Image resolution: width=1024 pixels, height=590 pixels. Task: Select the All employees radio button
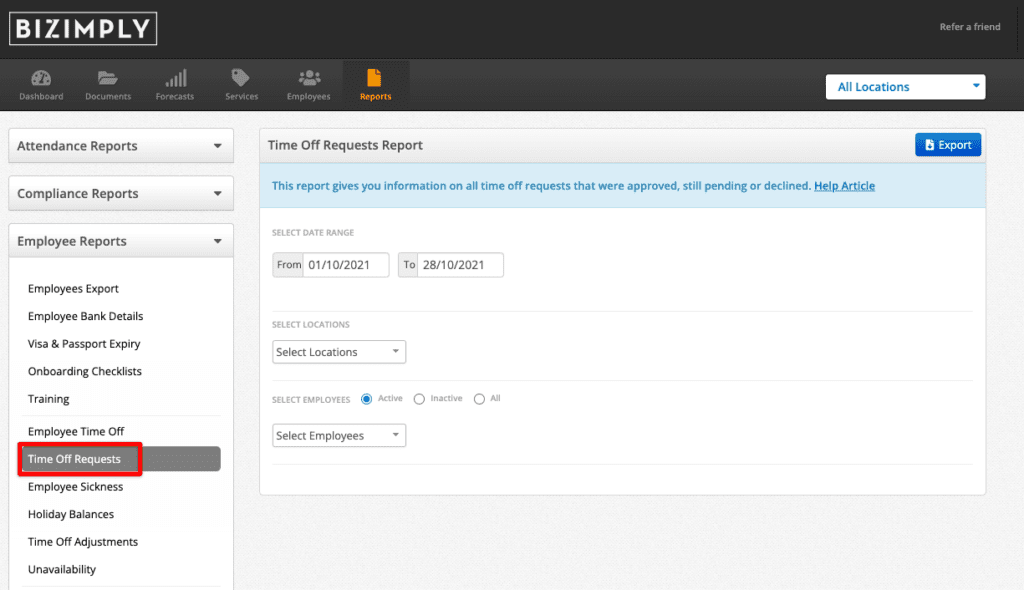pos(479,399)
